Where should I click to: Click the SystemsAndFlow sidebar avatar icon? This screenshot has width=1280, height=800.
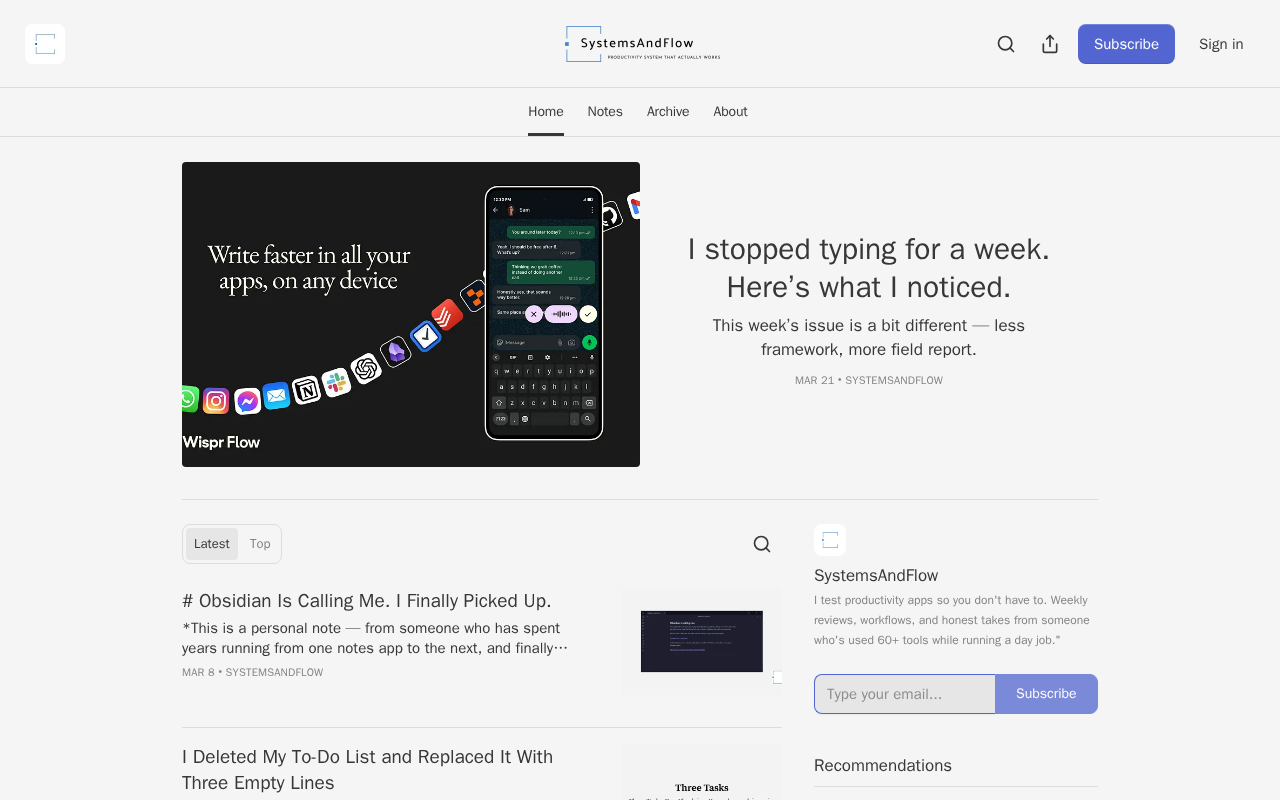tap(830, 540)
